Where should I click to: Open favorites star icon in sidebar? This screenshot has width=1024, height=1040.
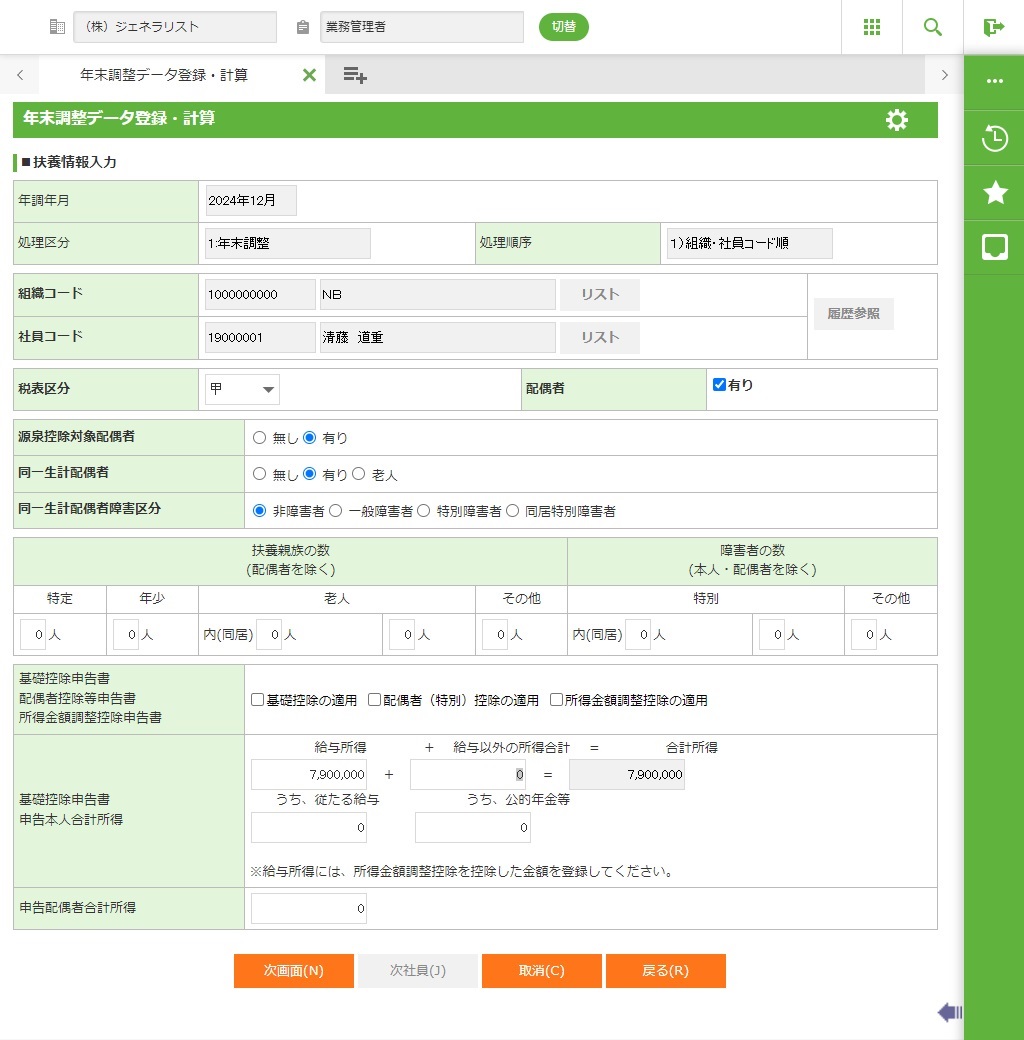[994, 193]
